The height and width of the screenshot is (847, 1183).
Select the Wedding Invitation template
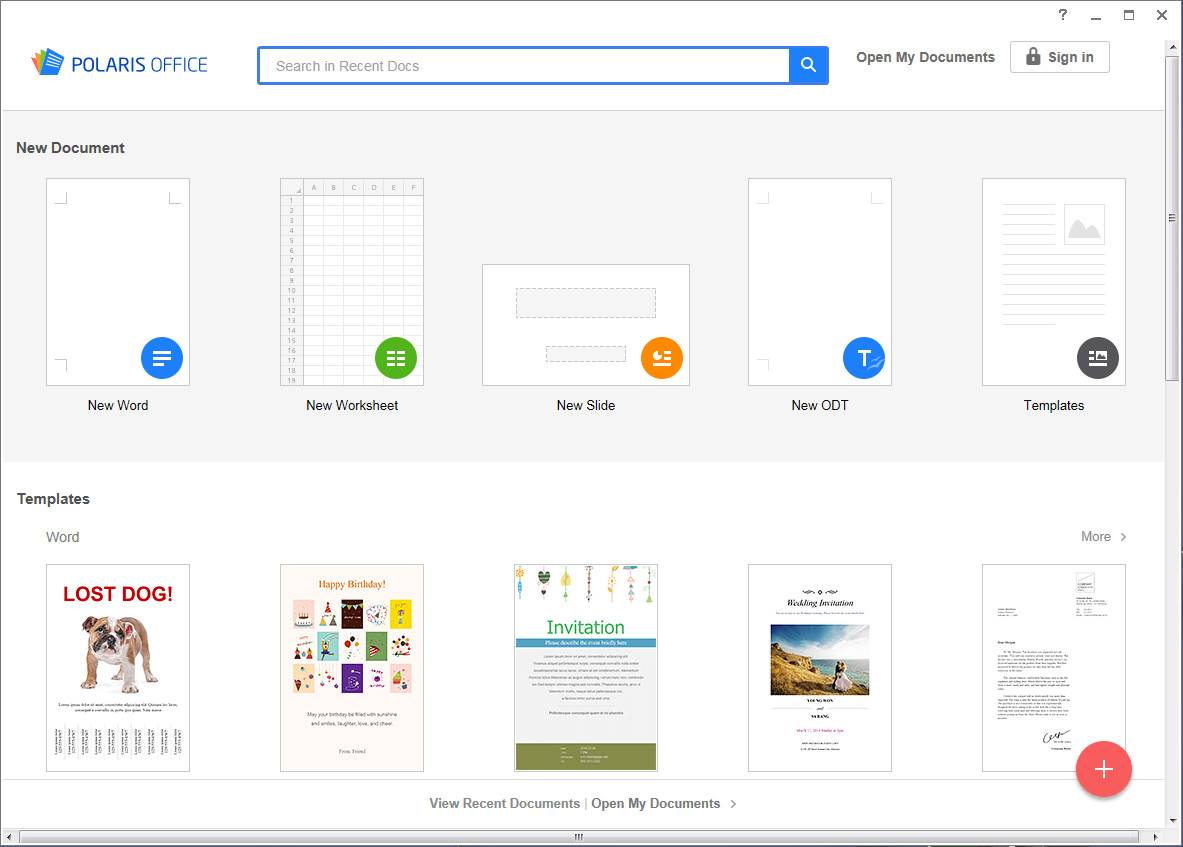point(819,668)
